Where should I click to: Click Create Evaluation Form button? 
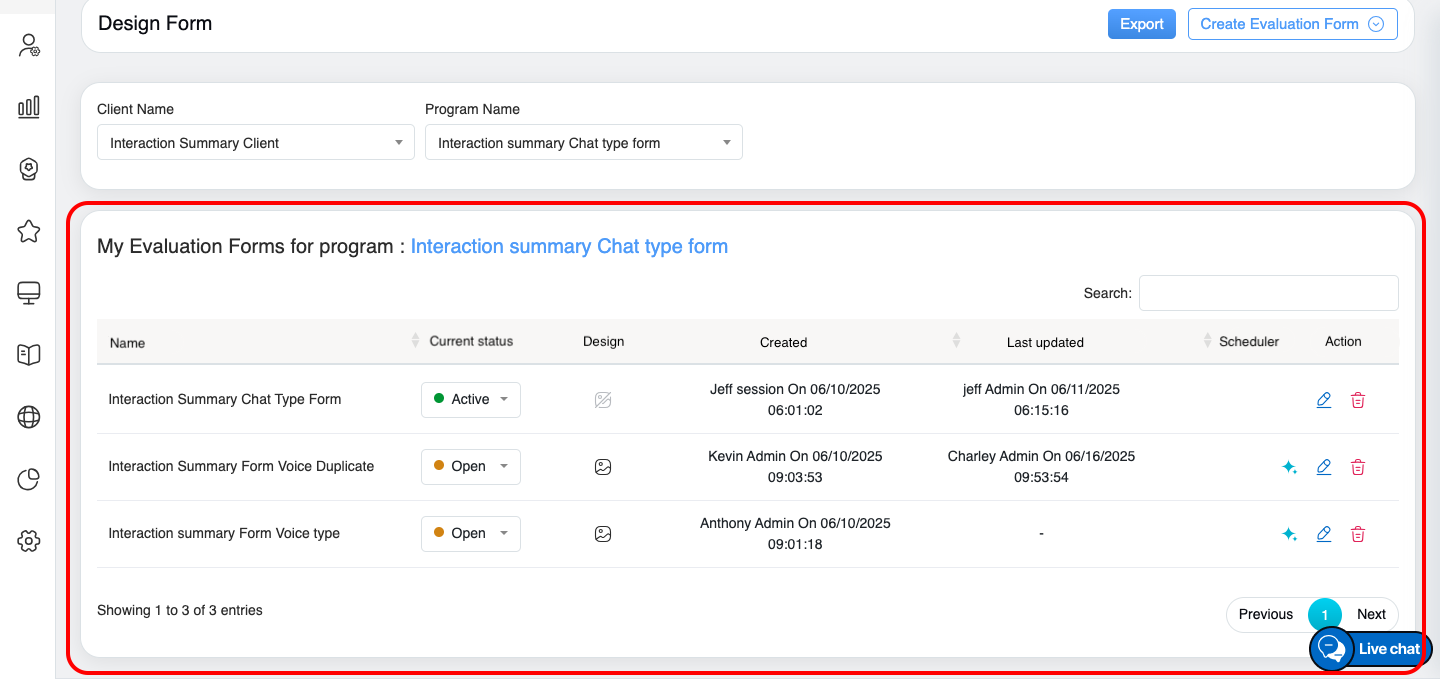pyautogui.click(x=1292, y=24)
